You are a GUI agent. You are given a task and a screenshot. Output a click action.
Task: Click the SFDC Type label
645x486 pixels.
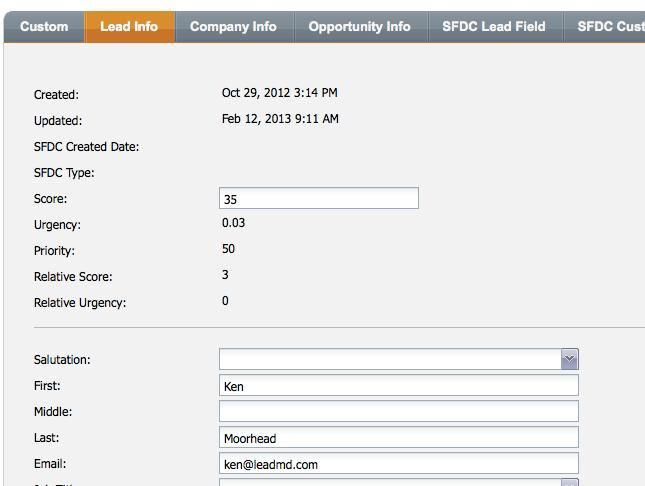(64, 173)
